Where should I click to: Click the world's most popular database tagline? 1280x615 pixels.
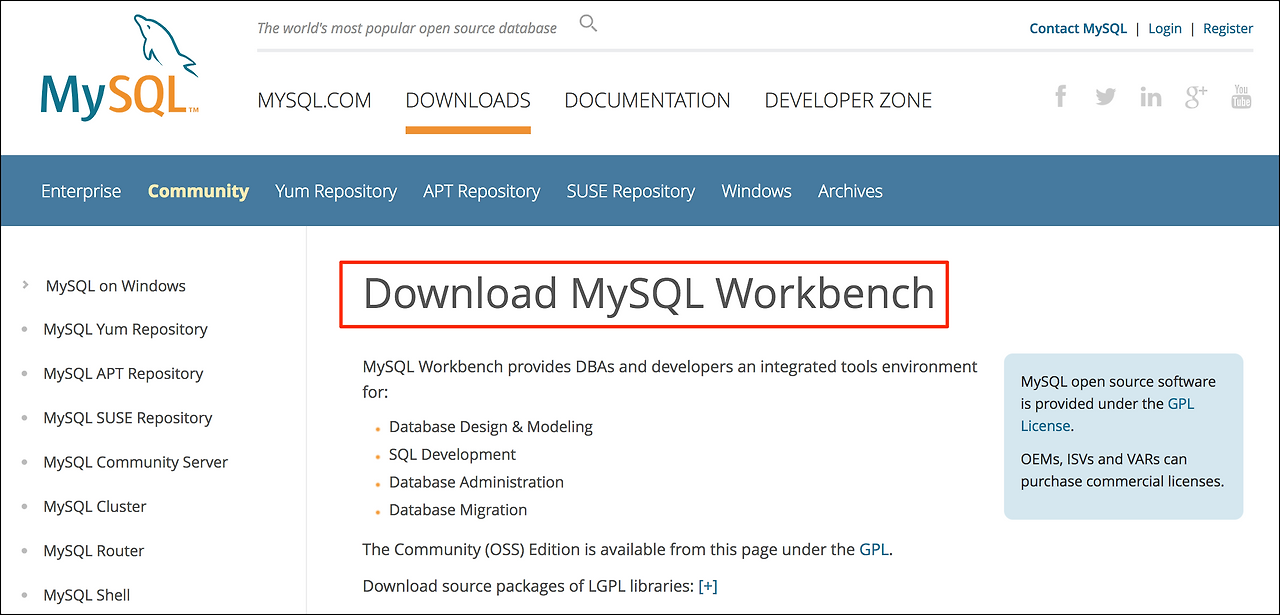[x=407, y=28]
